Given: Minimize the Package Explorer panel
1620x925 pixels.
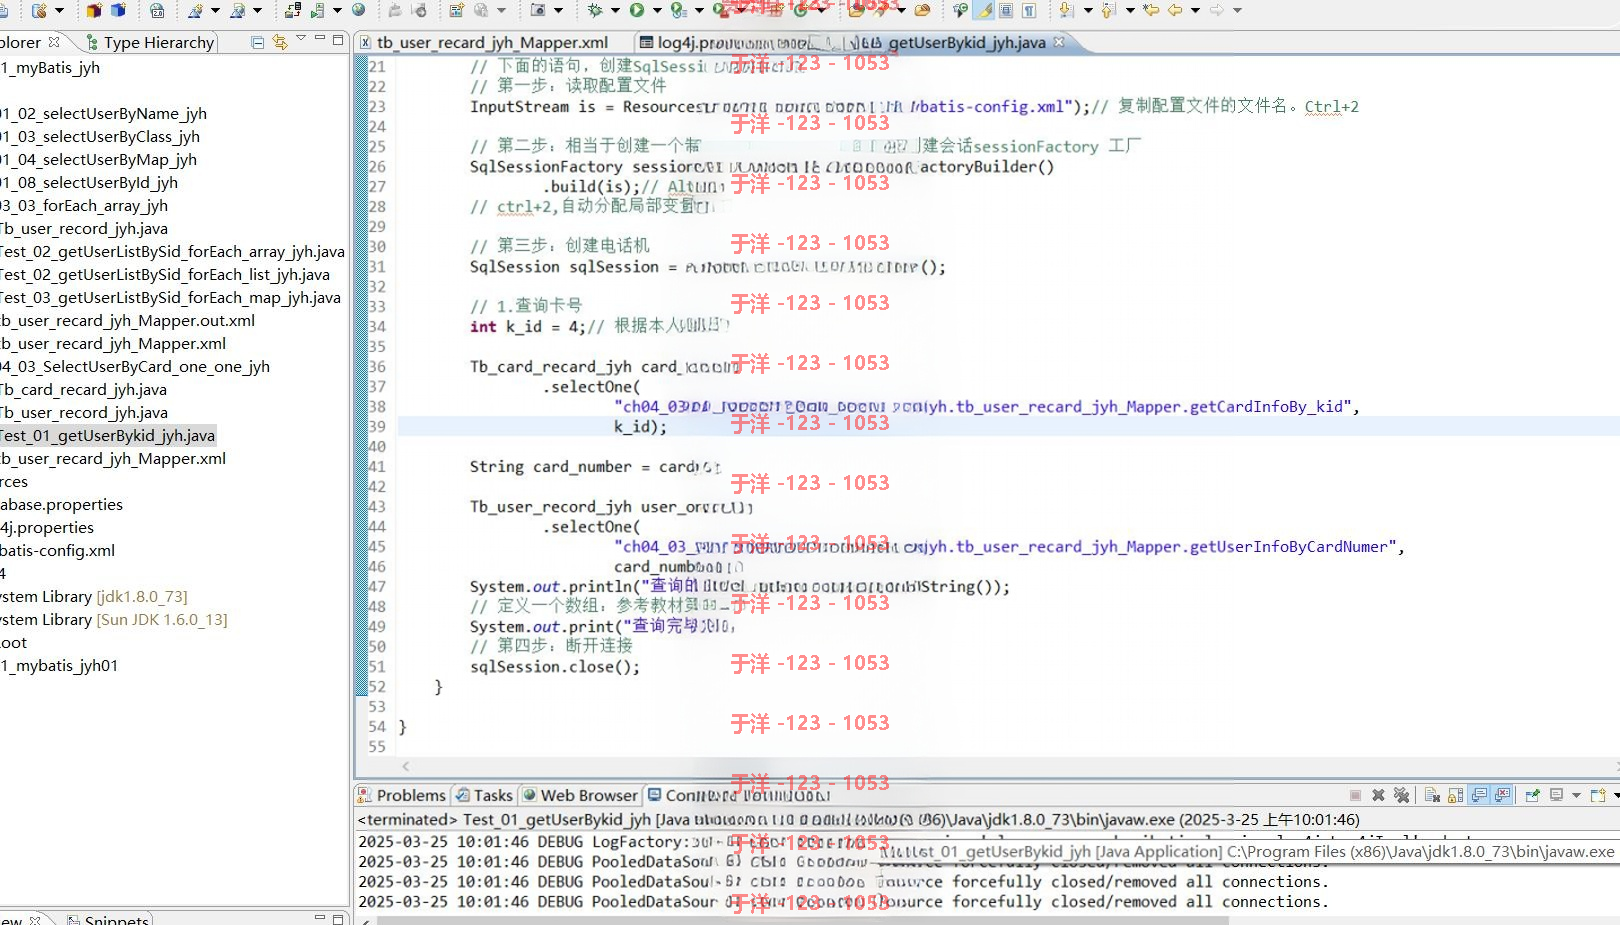Looking at the screenshot, I should point(320,39).
